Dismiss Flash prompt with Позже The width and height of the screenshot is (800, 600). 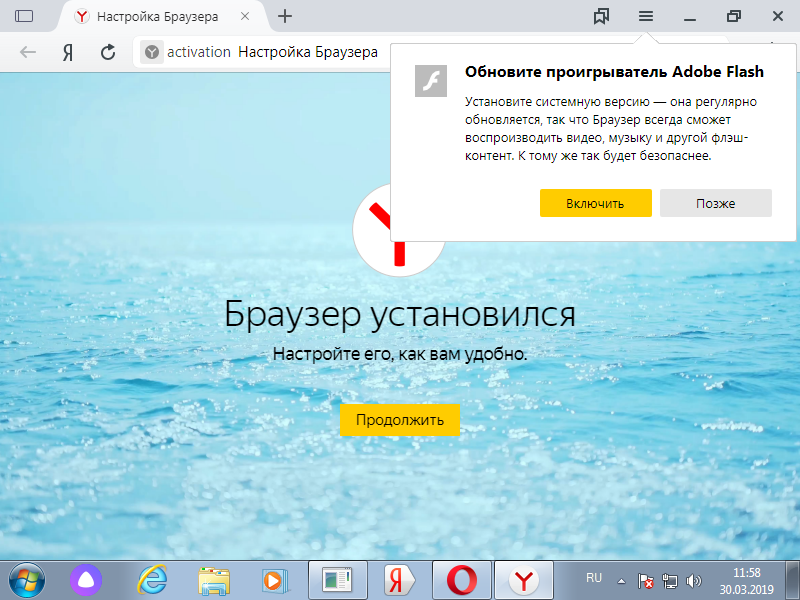click(715, 203)
